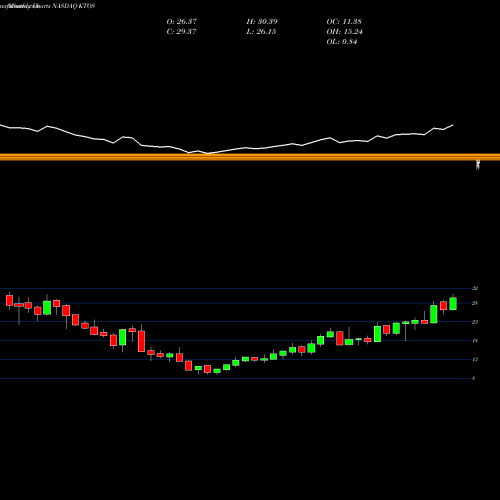Click the low value L: 26.15
This screenshot has width=500, height=500.
[261, 32]
